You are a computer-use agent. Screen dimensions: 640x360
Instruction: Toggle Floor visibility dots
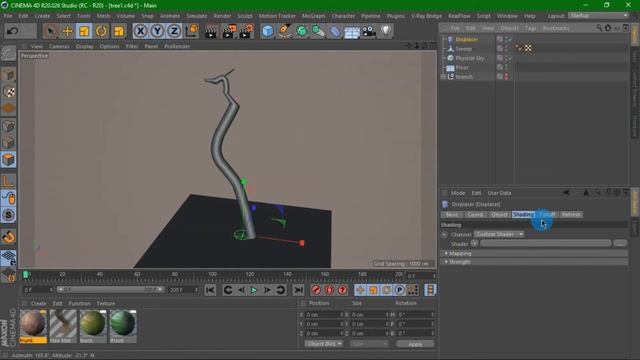(x=506, y=67)
